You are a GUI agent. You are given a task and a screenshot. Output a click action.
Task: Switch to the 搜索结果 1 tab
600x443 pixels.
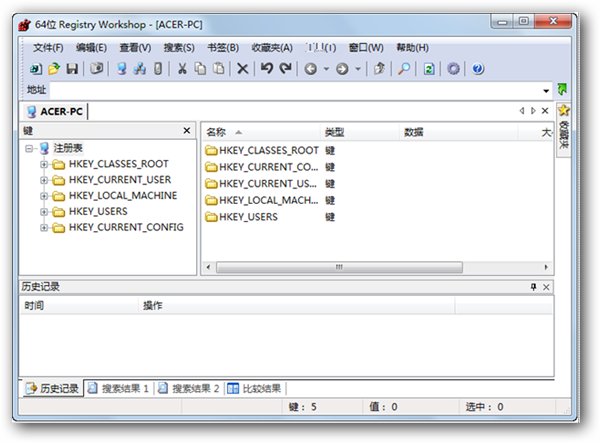[118, 388]
